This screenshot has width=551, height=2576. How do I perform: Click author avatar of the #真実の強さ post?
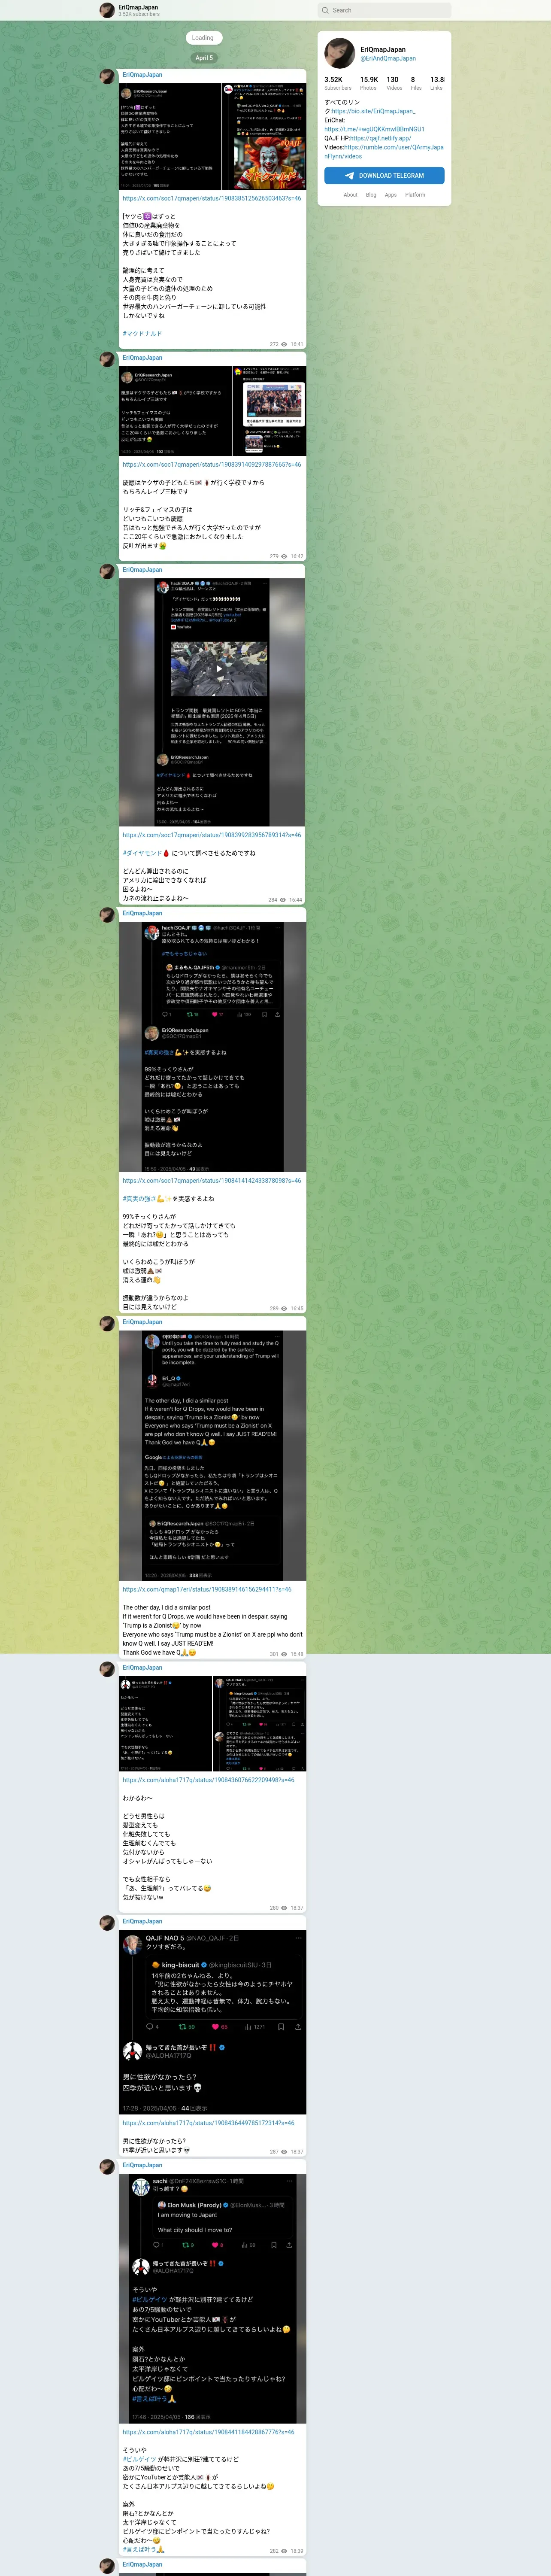coord(107,914)
